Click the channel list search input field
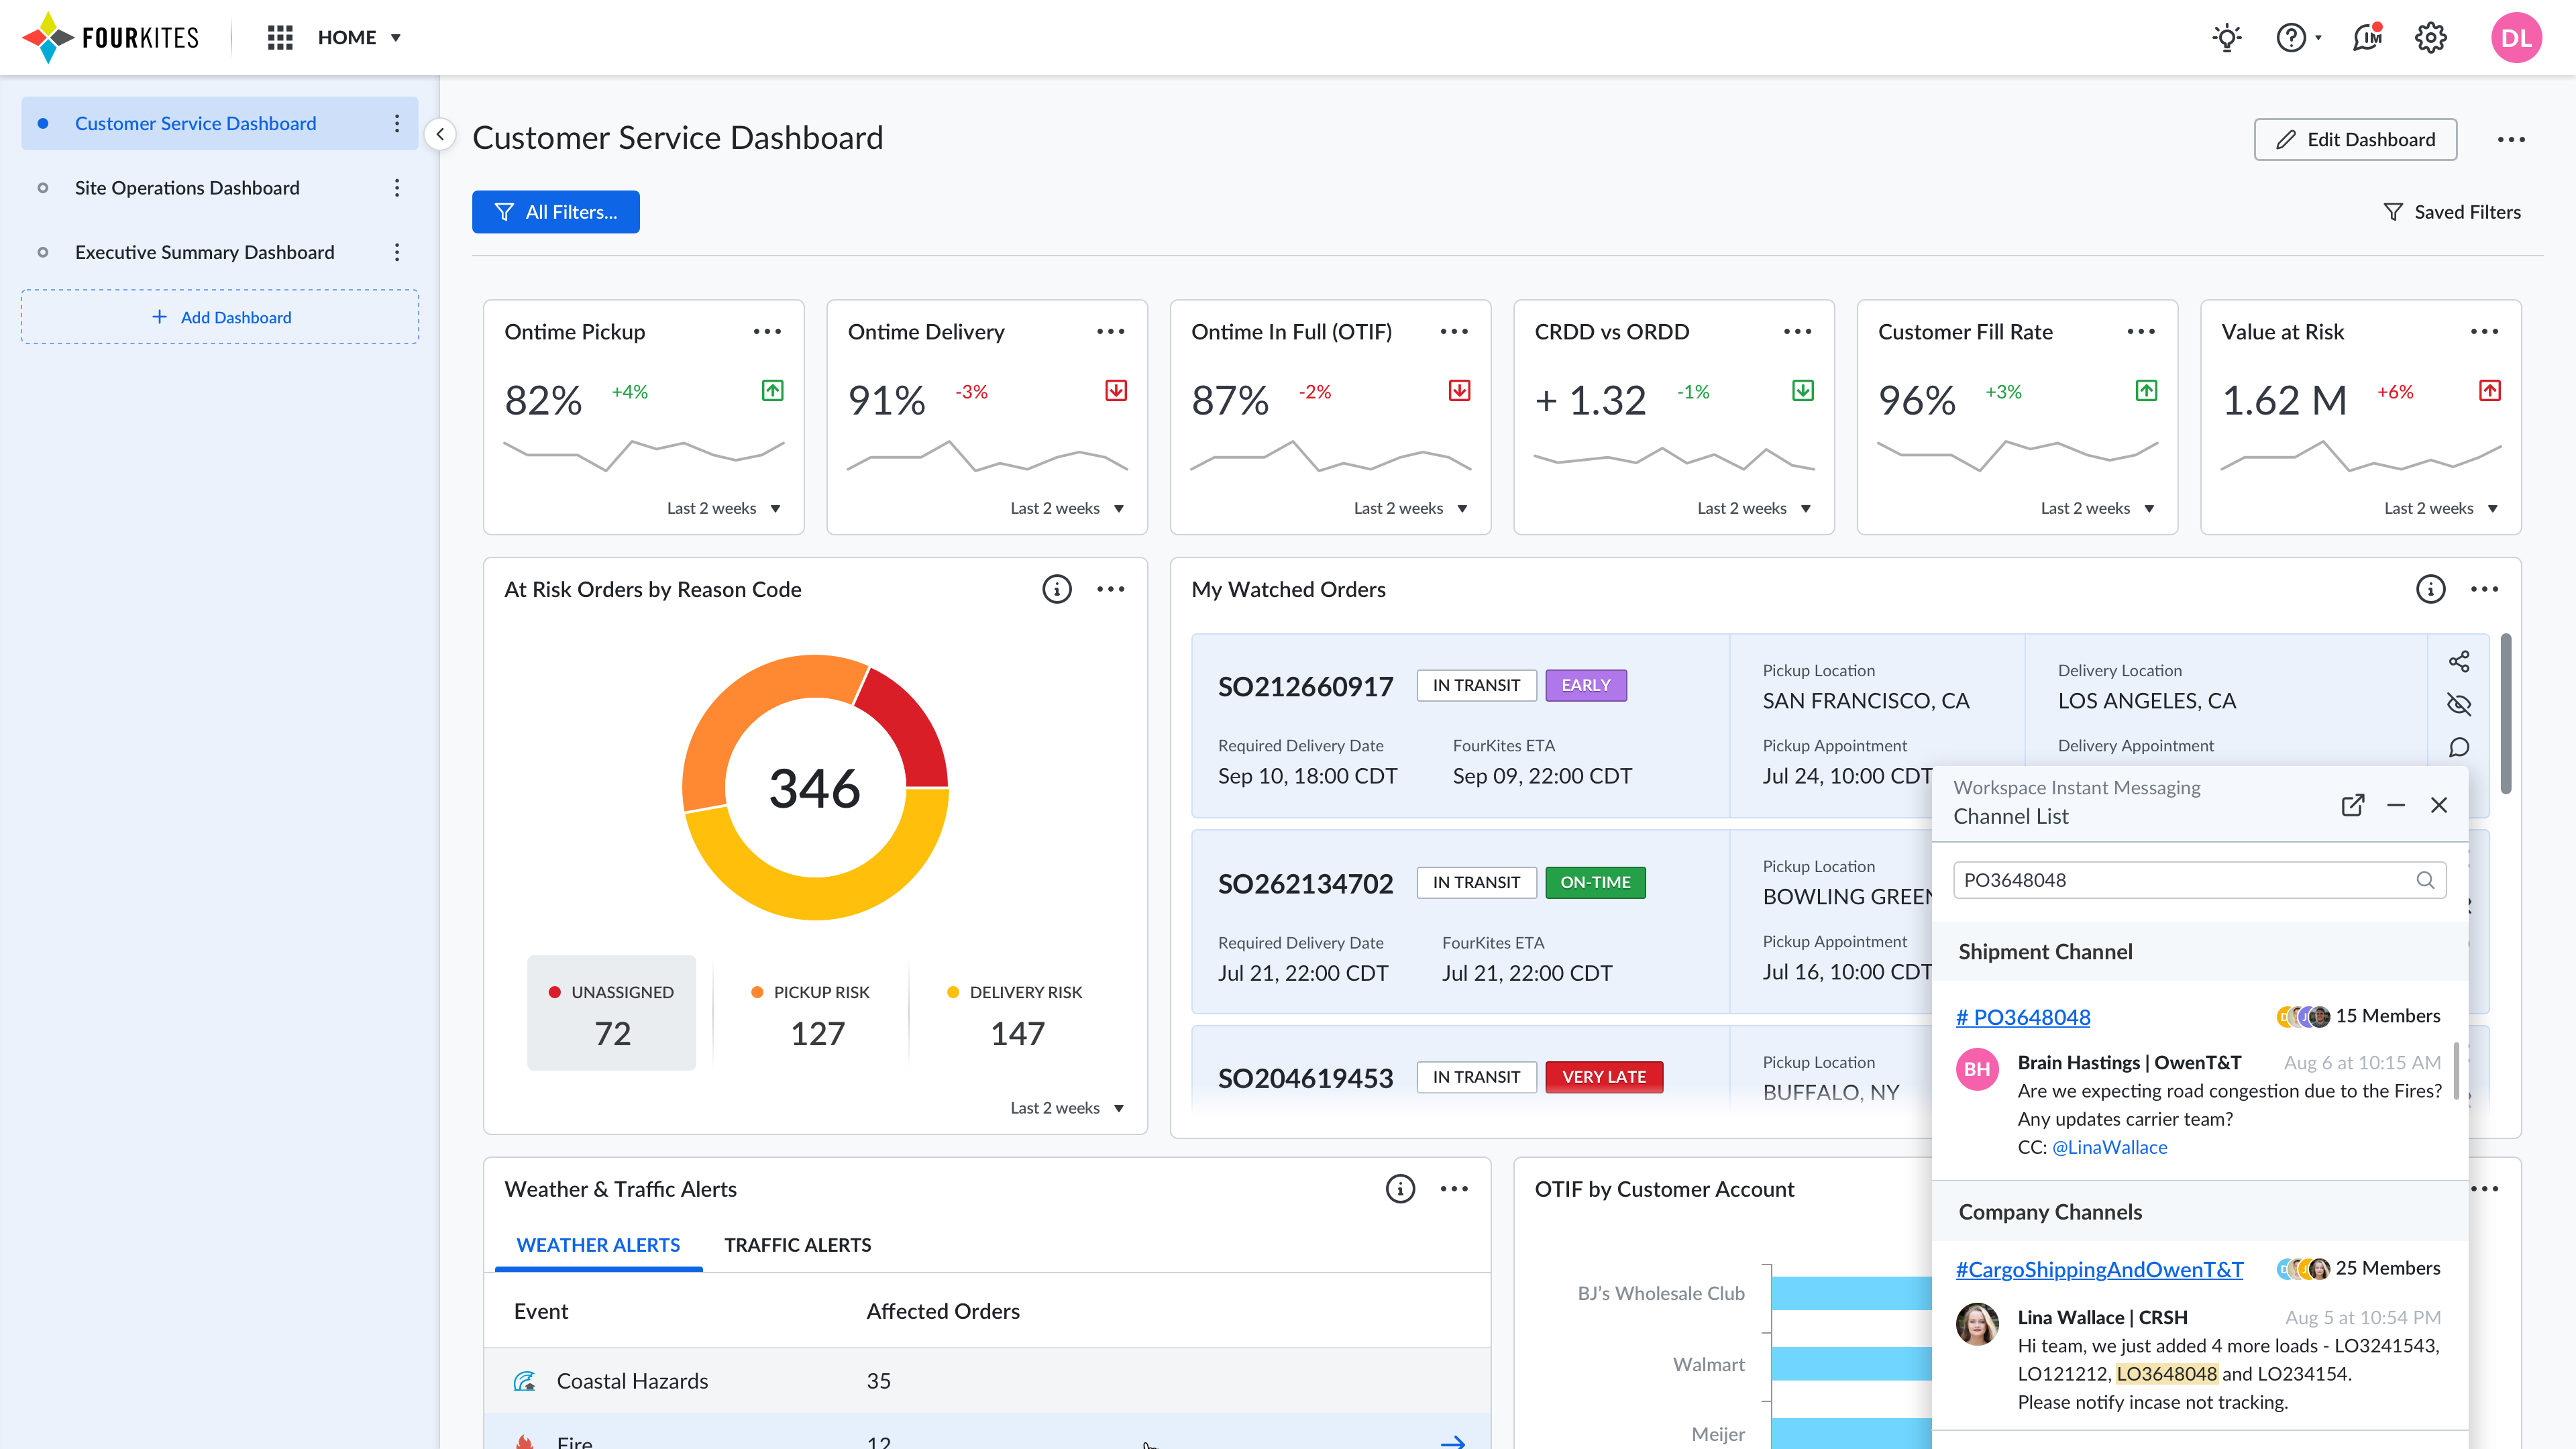The height and width of the screenshot is (1449, 2576). pos(2150,880)
